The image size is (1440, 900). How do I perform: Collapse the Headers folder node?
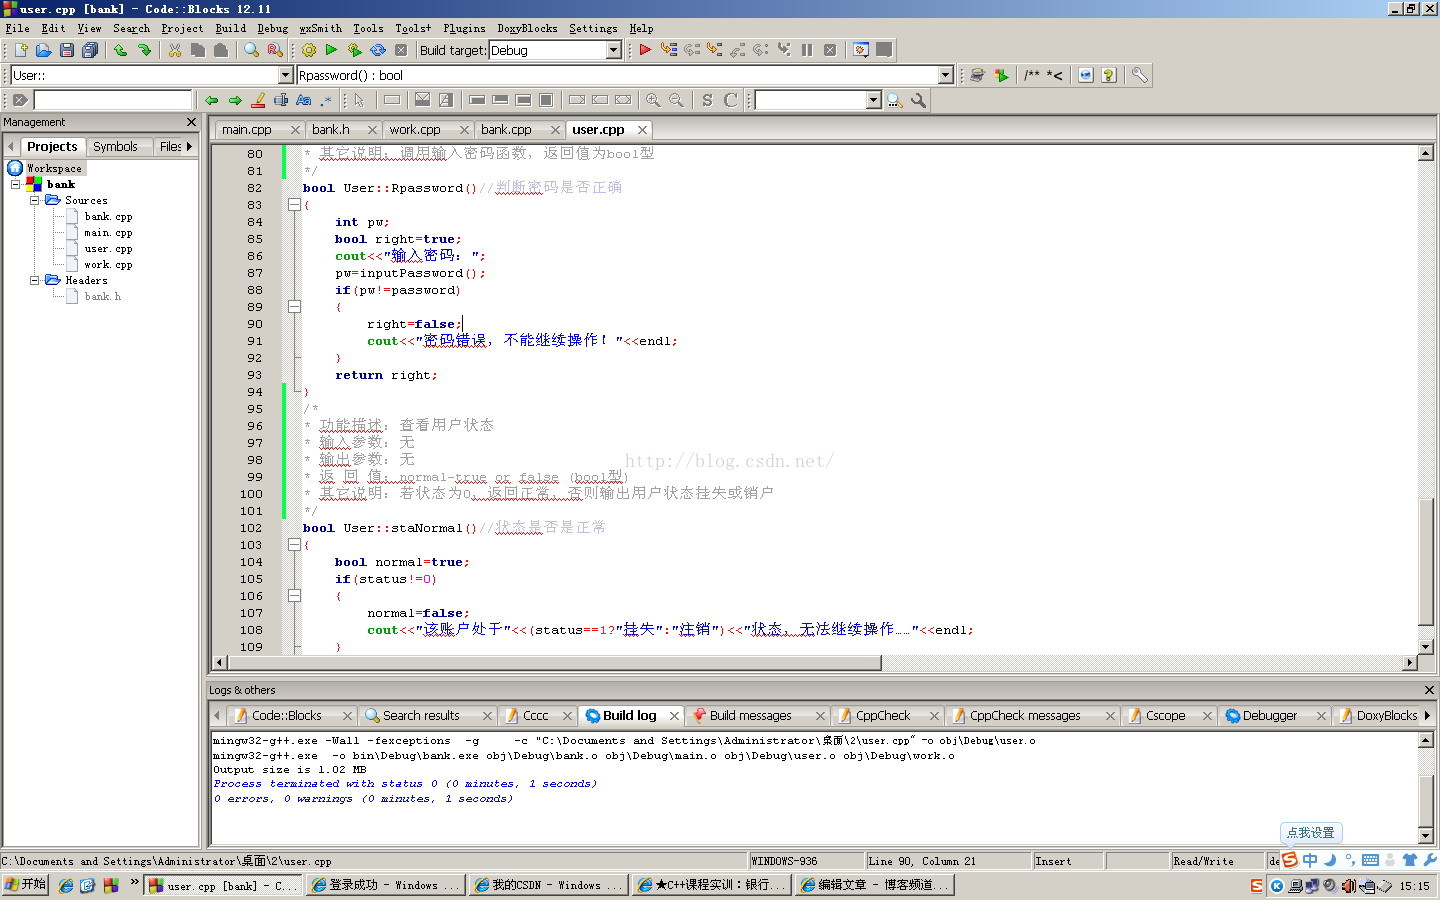pos(34,280)
